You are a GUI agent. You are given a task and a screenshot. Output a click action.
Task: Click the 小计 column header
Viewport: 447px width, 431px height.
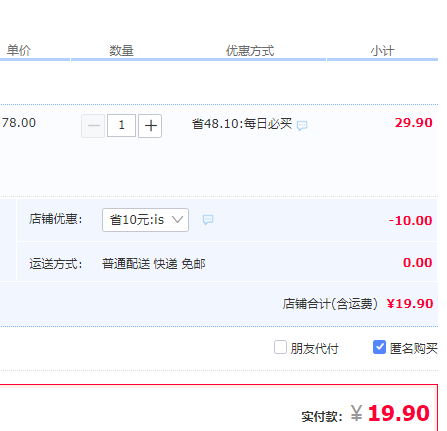pyautogui.click(x=382, y=51)
